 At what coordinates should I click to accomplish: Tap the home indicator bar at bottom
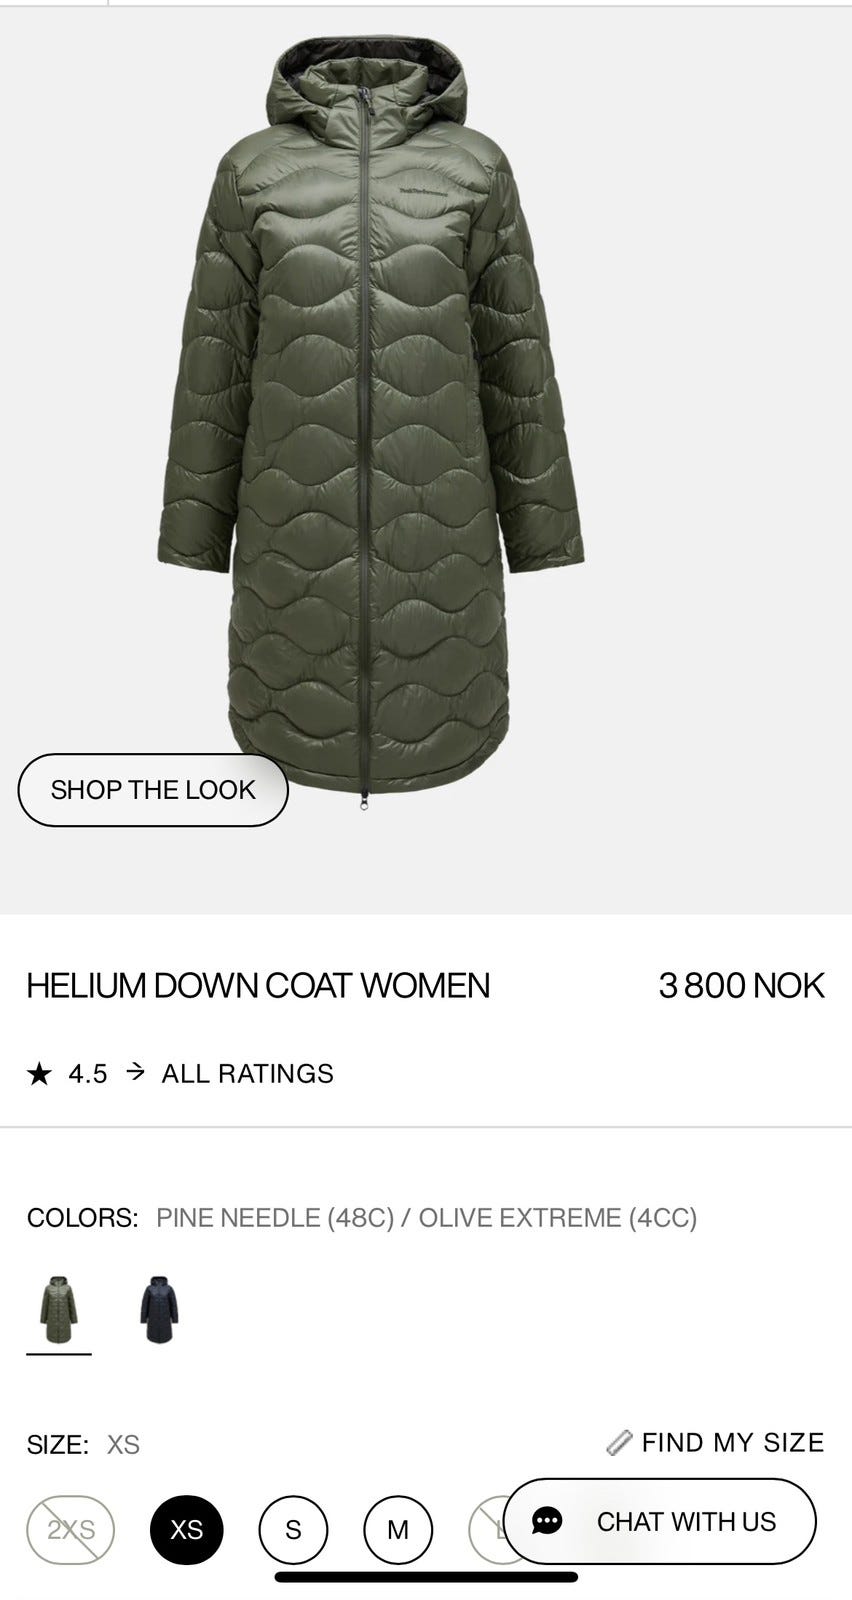point(426,1578)
